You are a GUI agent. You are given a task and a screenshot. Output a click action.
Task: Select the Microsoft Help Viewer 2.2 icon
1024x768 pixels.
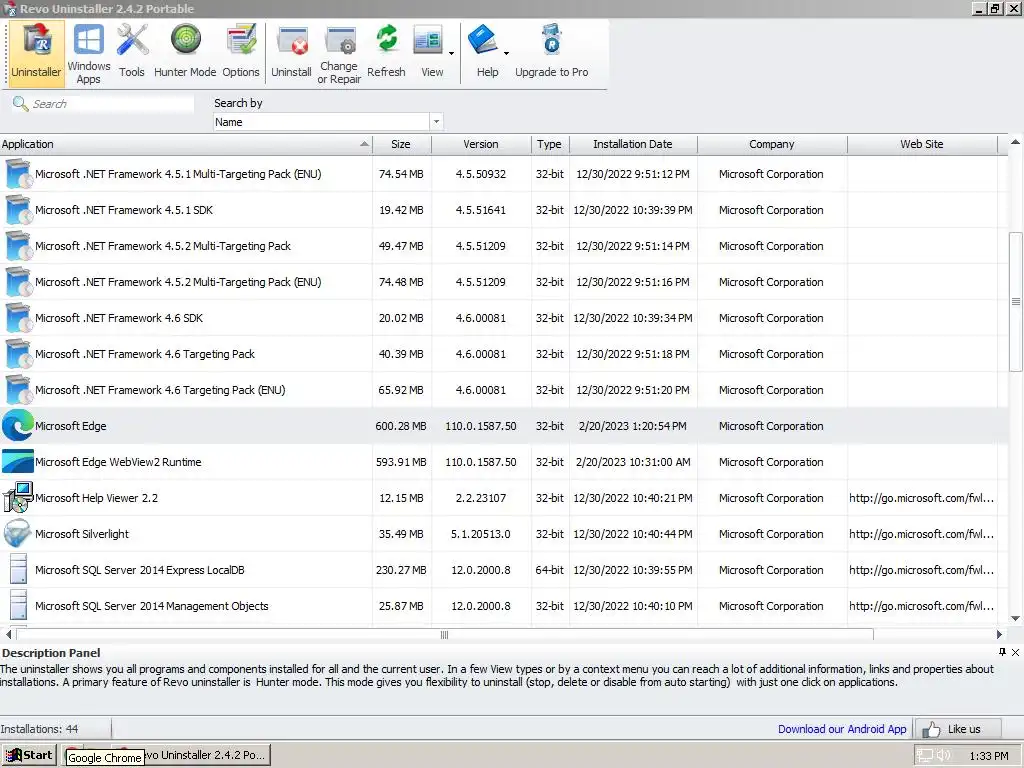click(18, 498)
